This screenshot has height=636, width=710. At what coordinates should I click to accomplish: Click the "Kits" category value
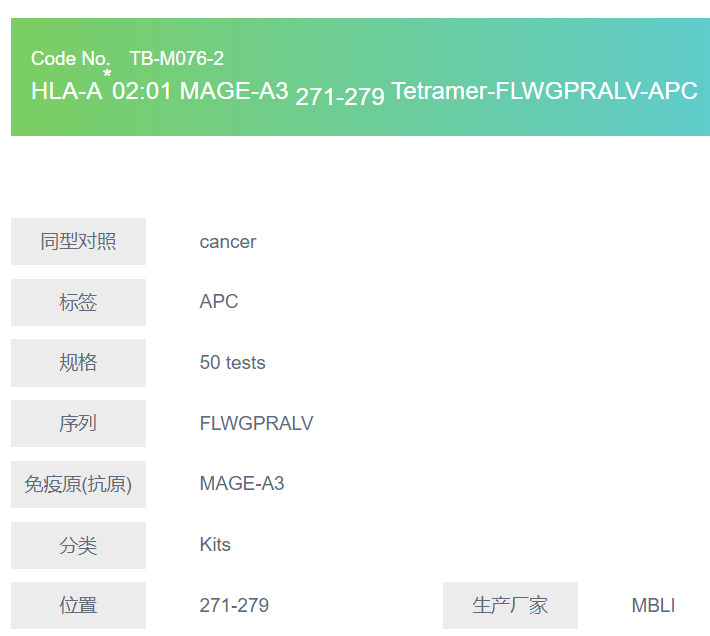215,545
